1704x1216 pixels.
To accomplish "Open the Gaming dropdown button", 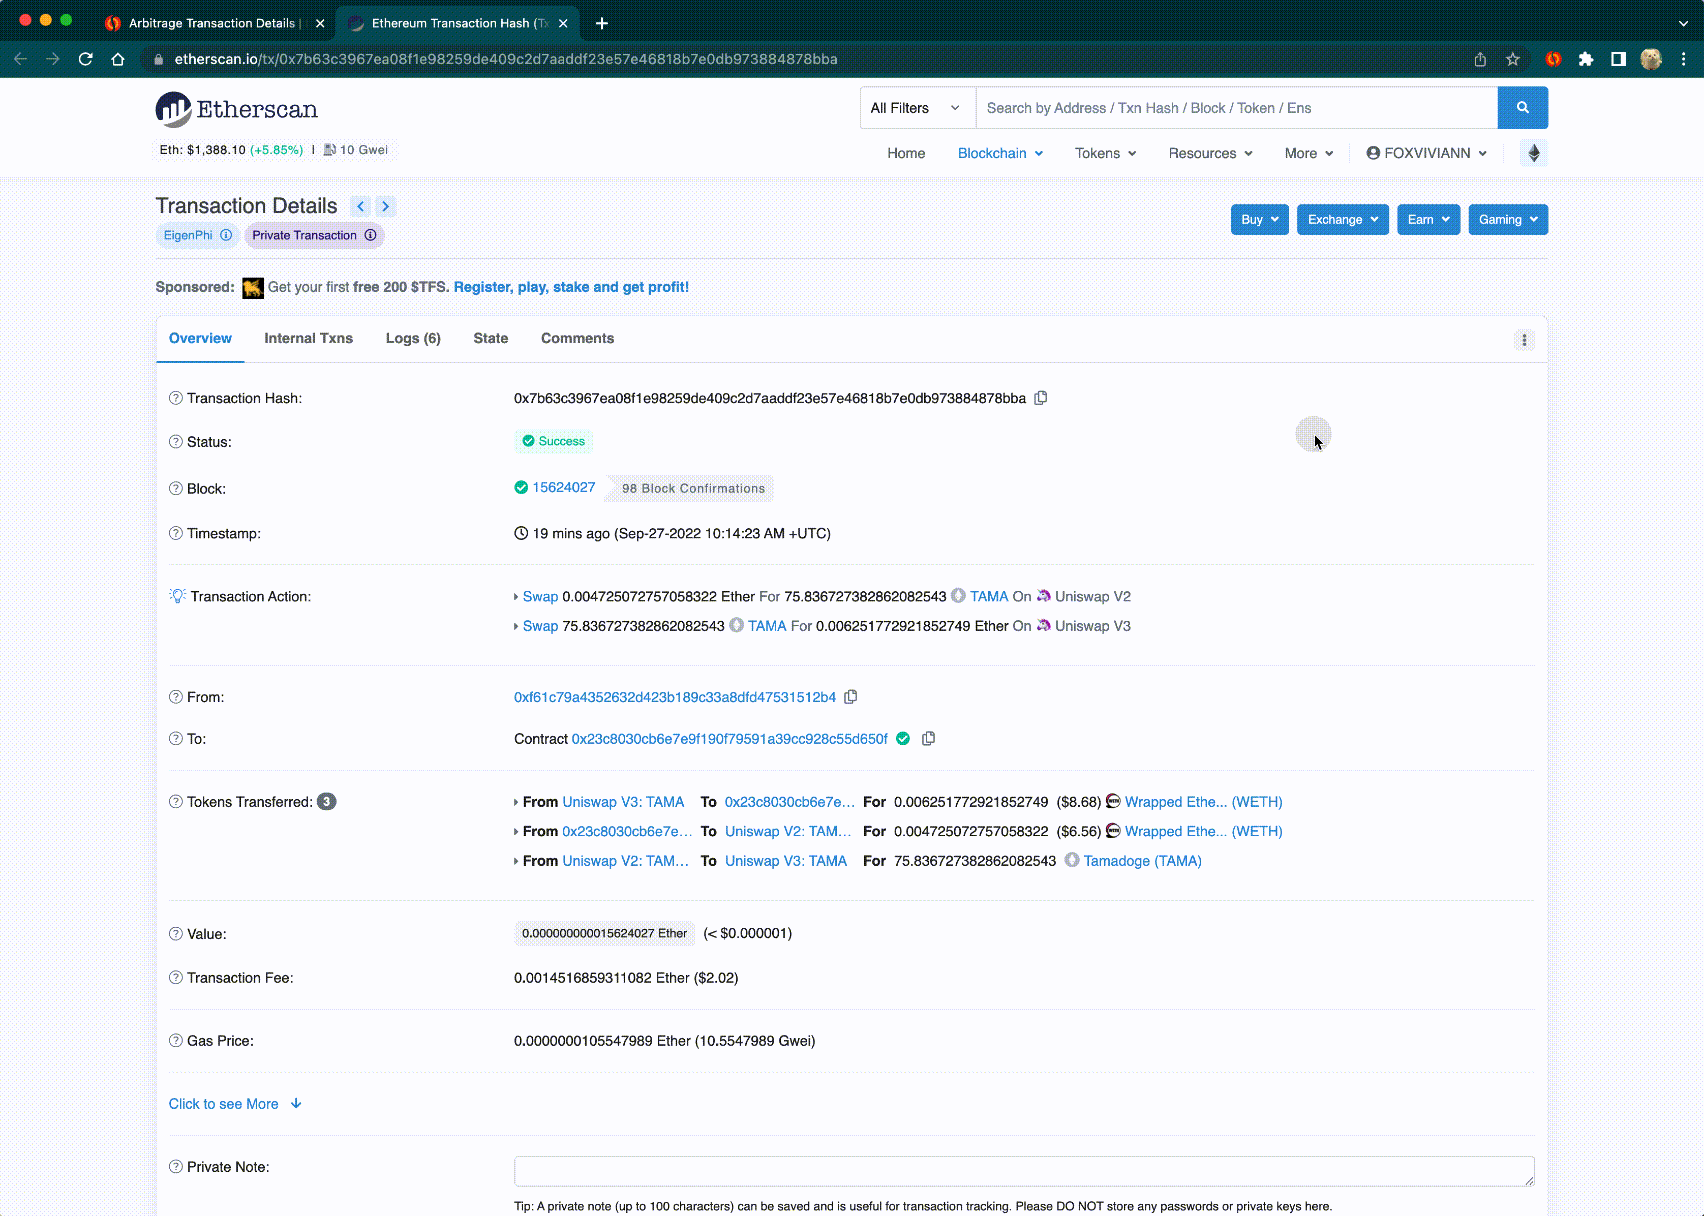I will coord(1508,220).
